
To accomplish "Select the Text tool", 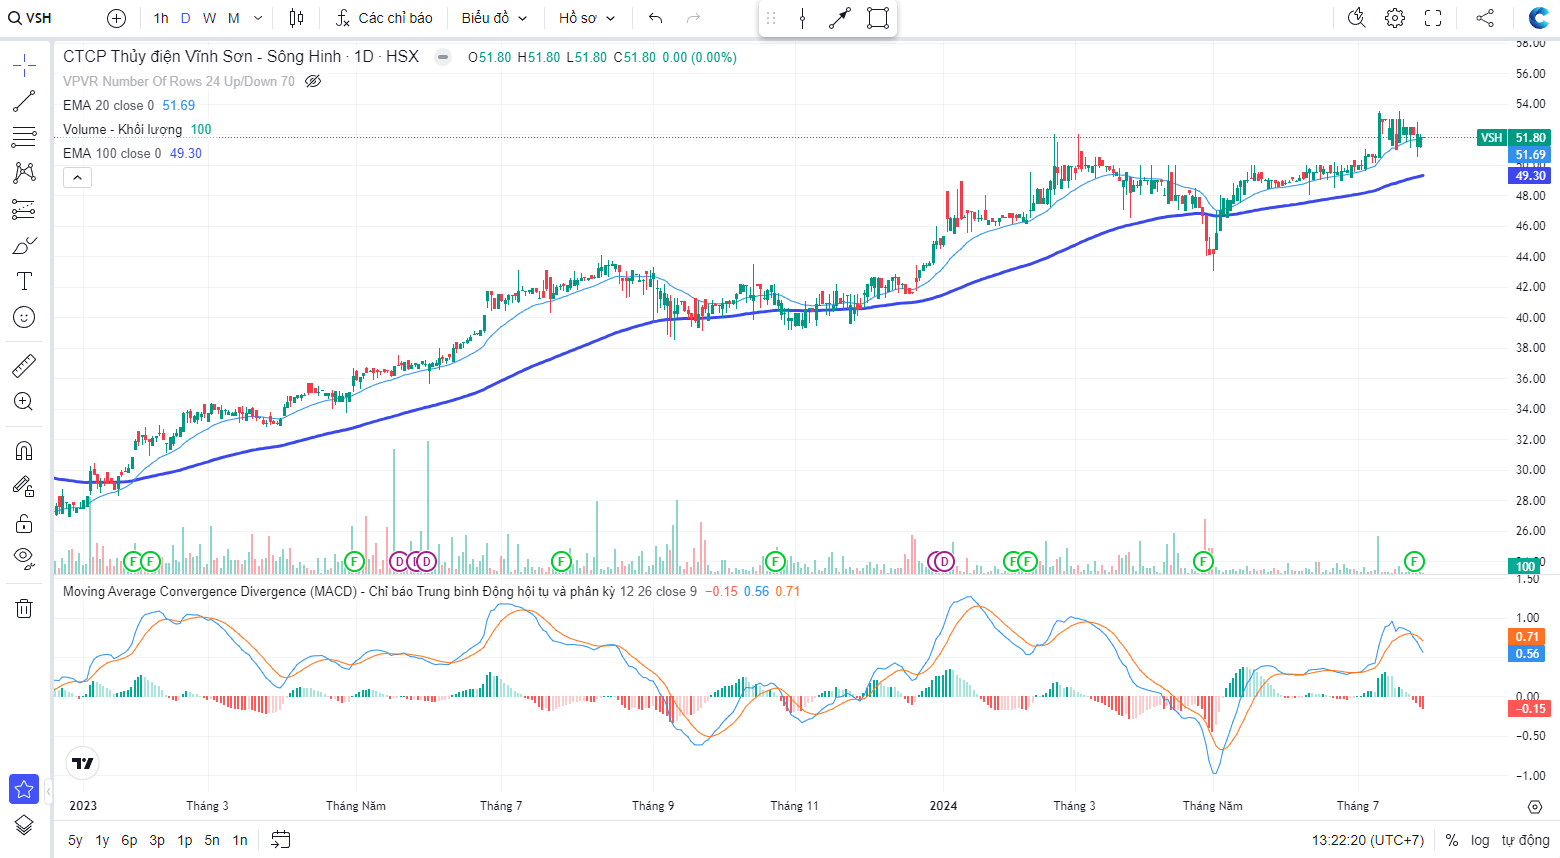I will (x=24, y=281).
